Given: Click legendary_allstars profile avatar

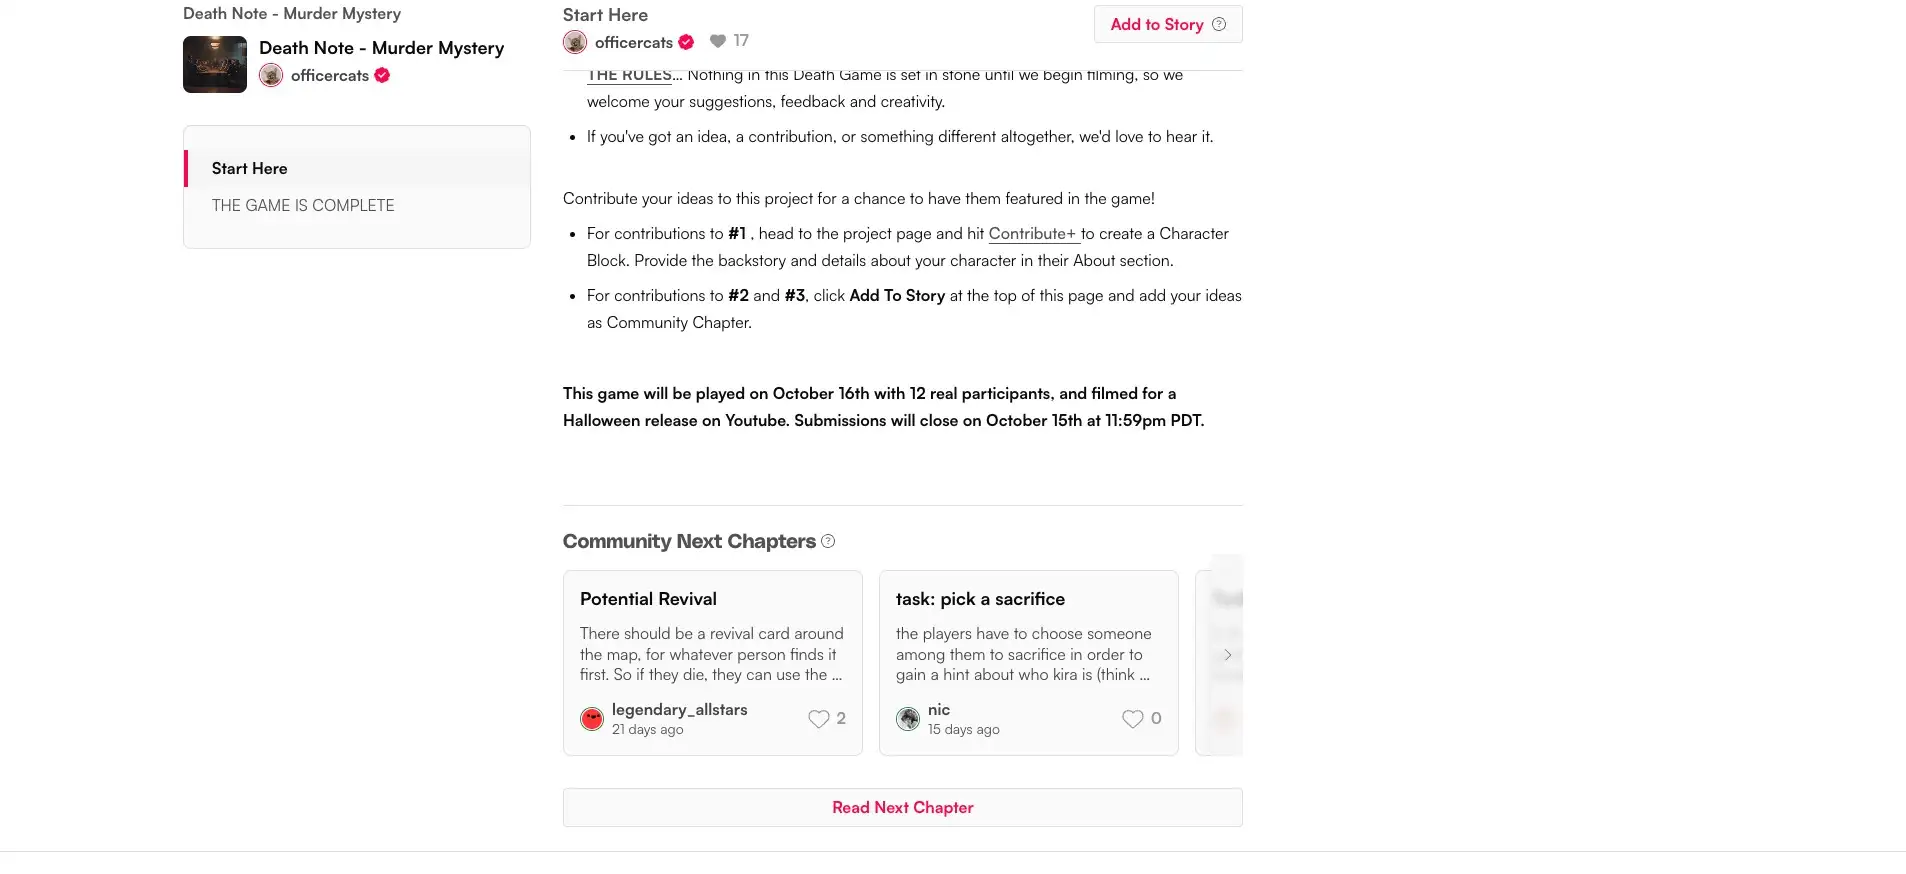Looking at the screenshot, I should pyautogui.click(x=592, y=719).
